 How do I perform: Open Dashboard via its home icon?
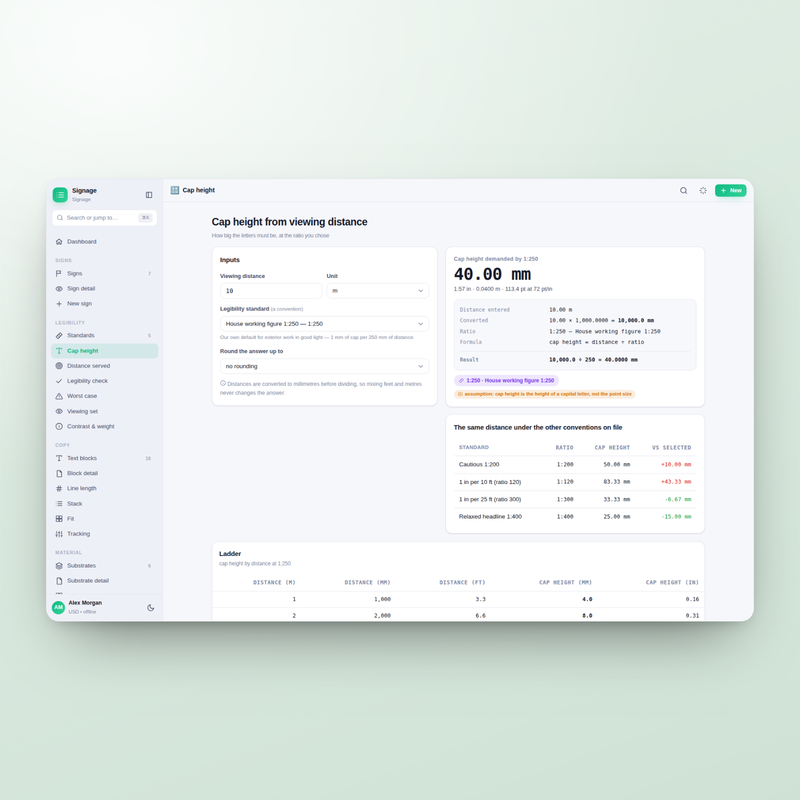pos(59,241)
